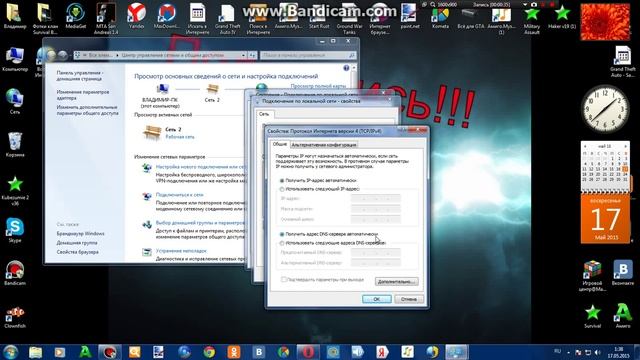The height and width of the screenshot is (360, 640).
Task: Click the volume icon in the system tray
Action: 598,352
